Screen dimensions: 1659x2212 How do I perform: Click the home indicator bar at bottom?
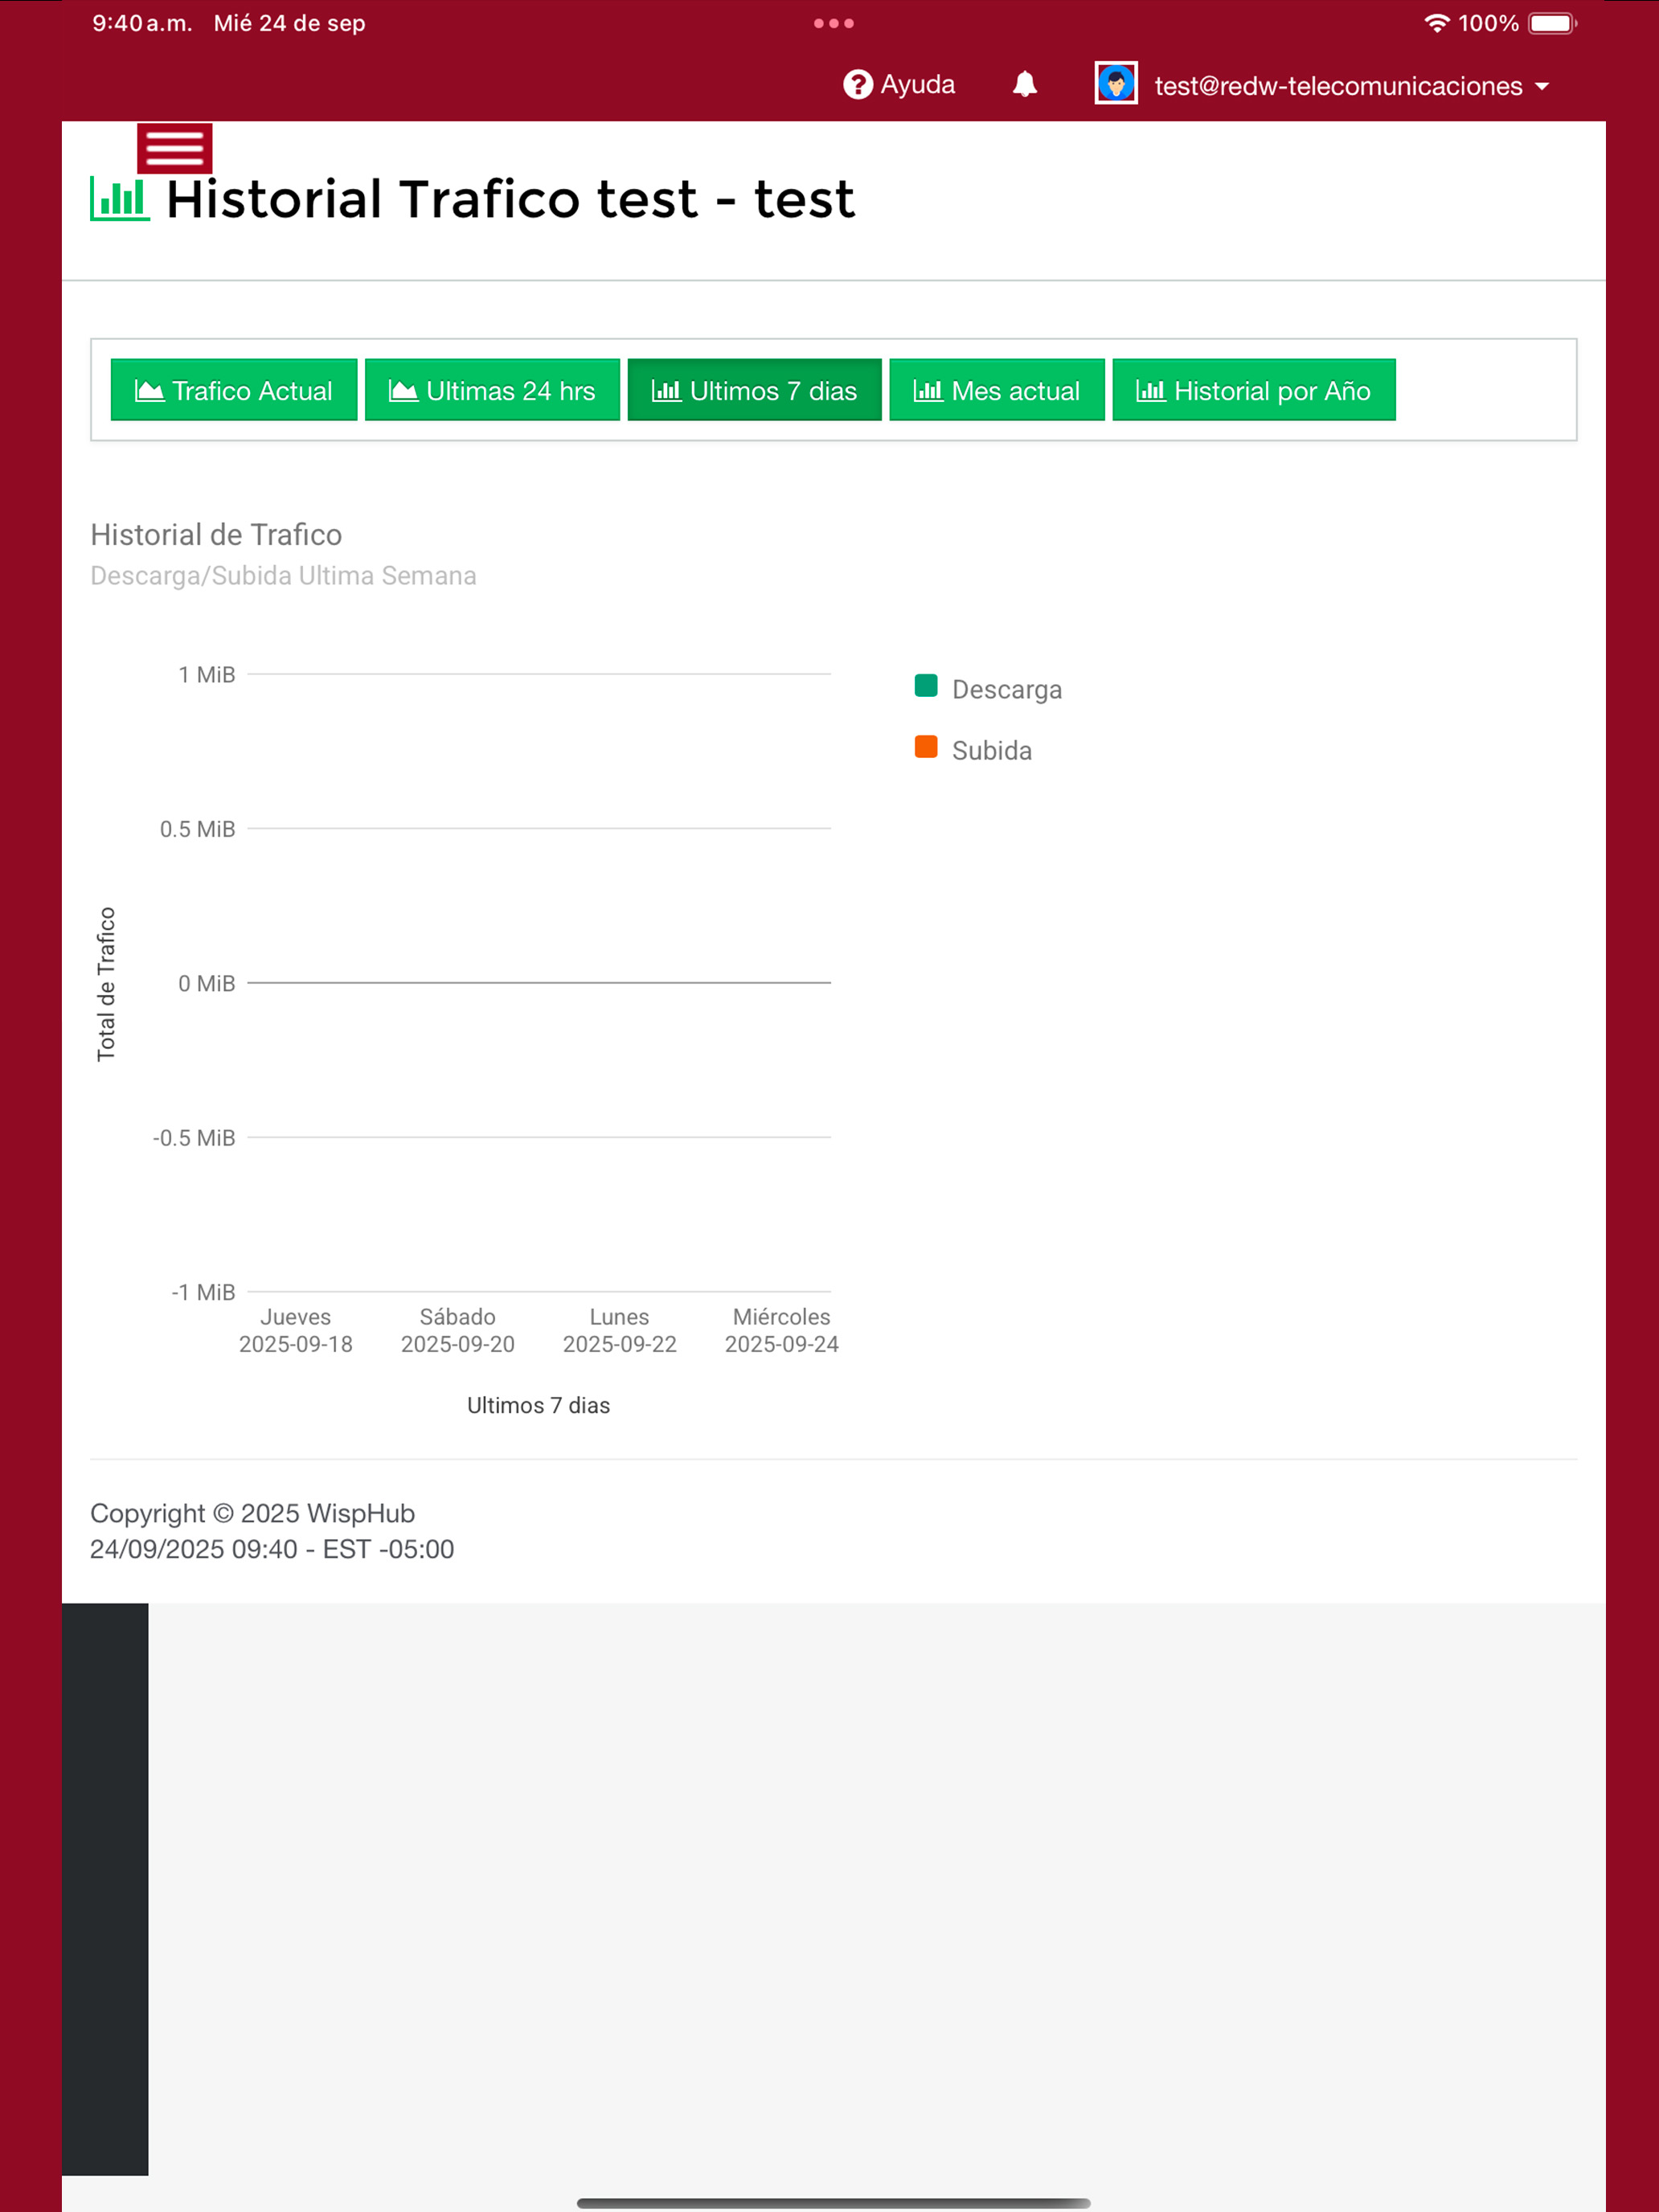coord(833,2203)
